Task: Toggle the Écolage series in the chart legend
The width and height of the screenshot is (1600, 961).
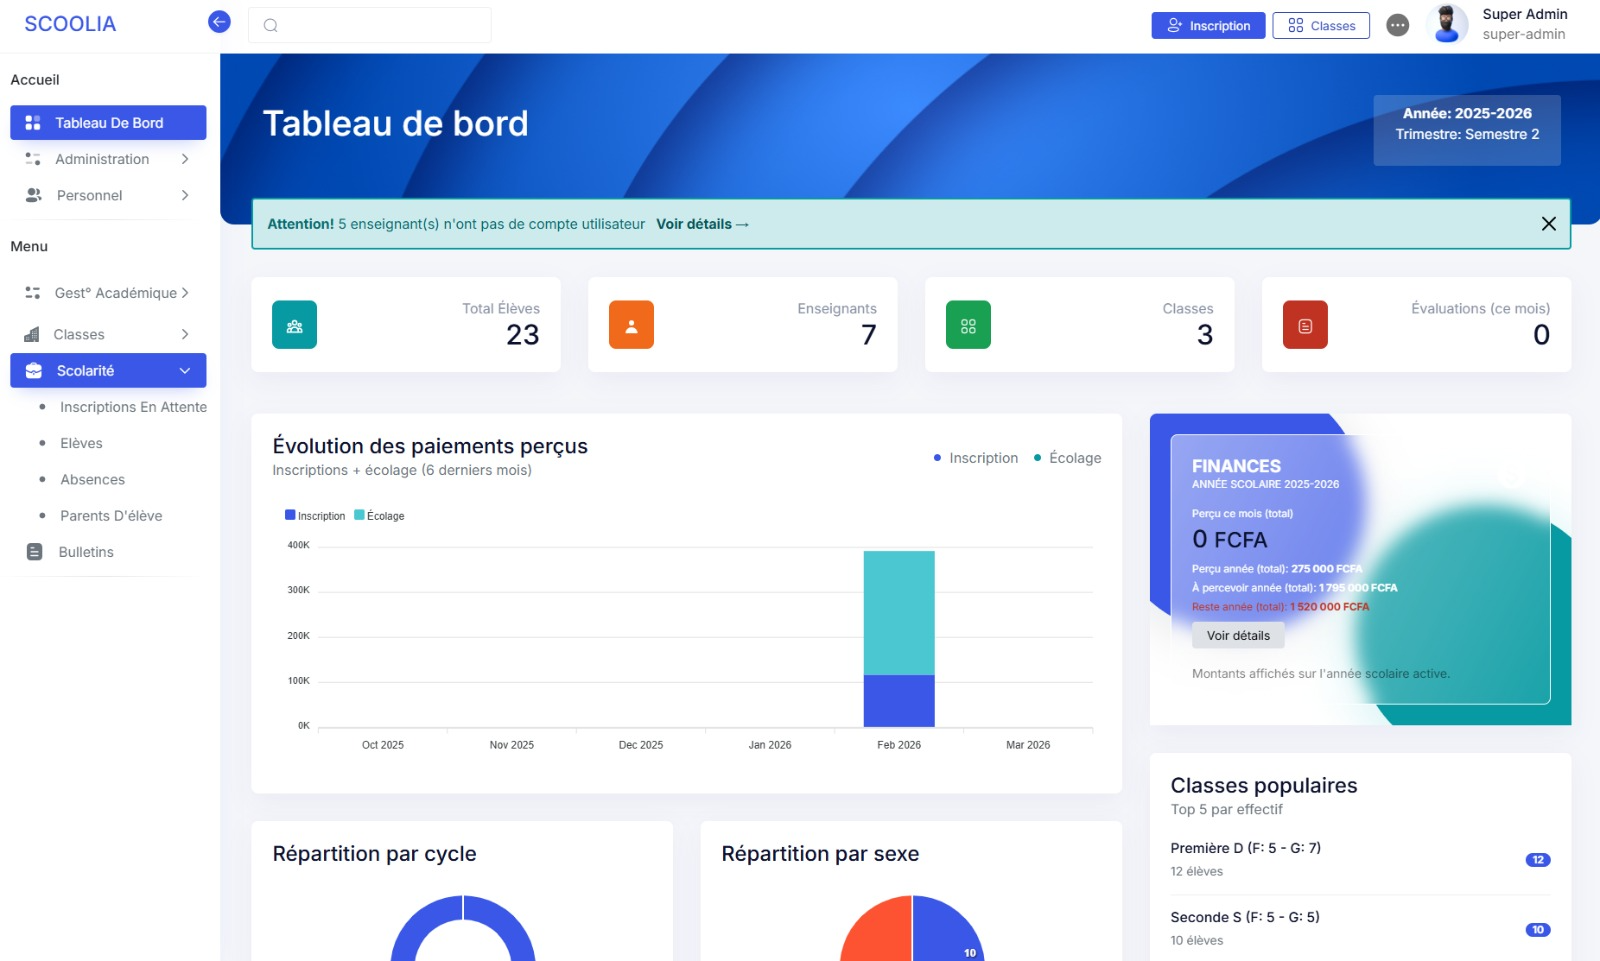Action: tap(1066, 458)
